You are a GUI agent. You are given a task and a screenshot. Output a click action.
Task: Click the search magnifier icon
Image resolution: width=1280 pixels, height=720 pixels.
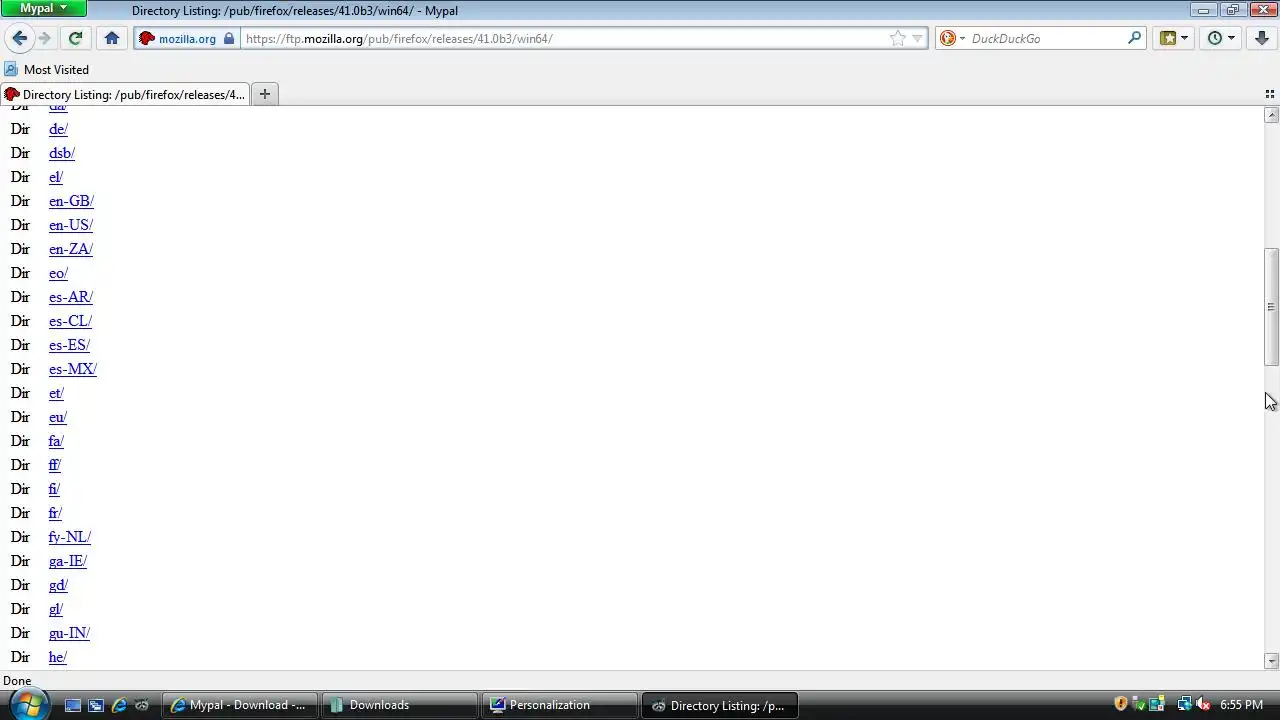(x=1134, y=38)
